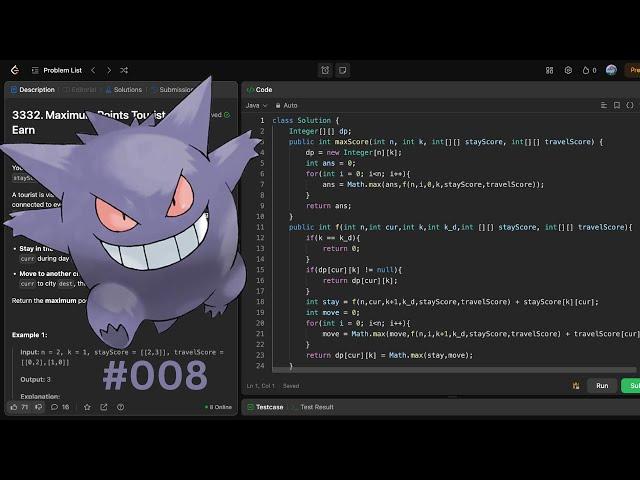Viewport: 640px width, 480px height.
Task: Switch to the Solutions tab
Action: (124, 90)
